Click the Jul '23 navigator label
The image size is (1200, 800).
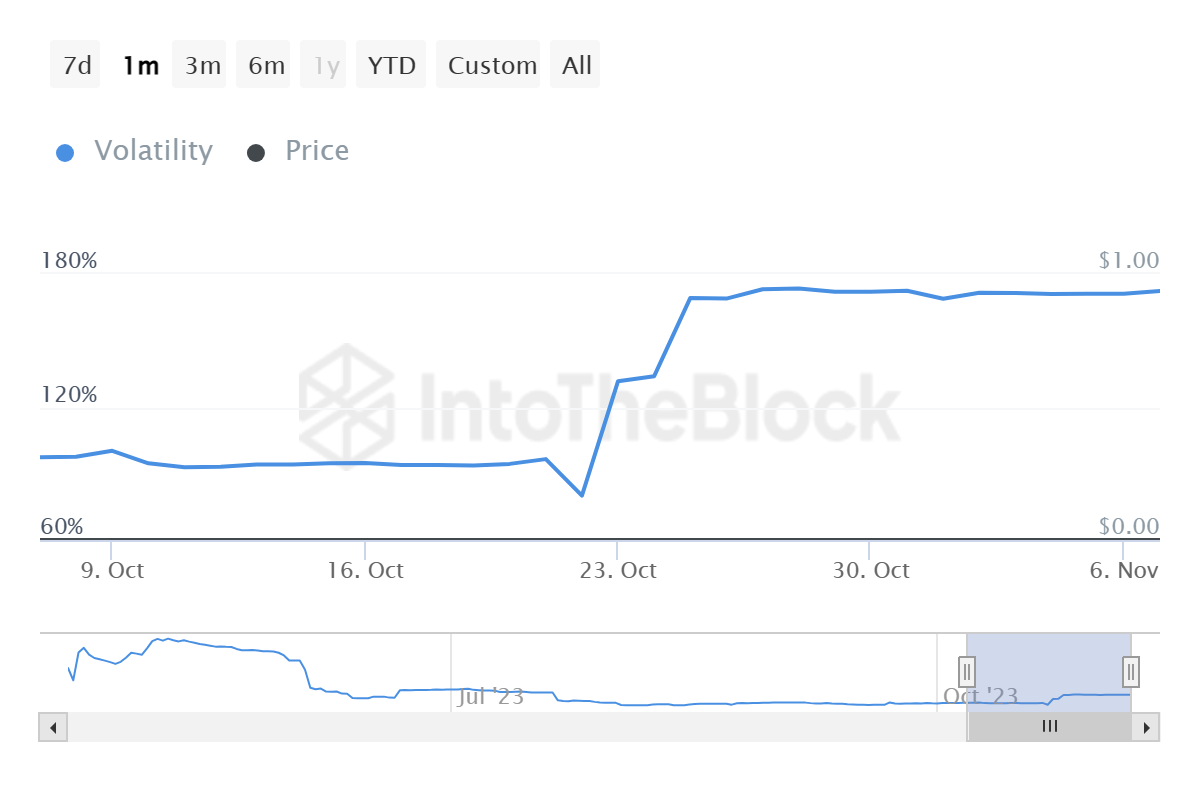(x=490, y=697)
